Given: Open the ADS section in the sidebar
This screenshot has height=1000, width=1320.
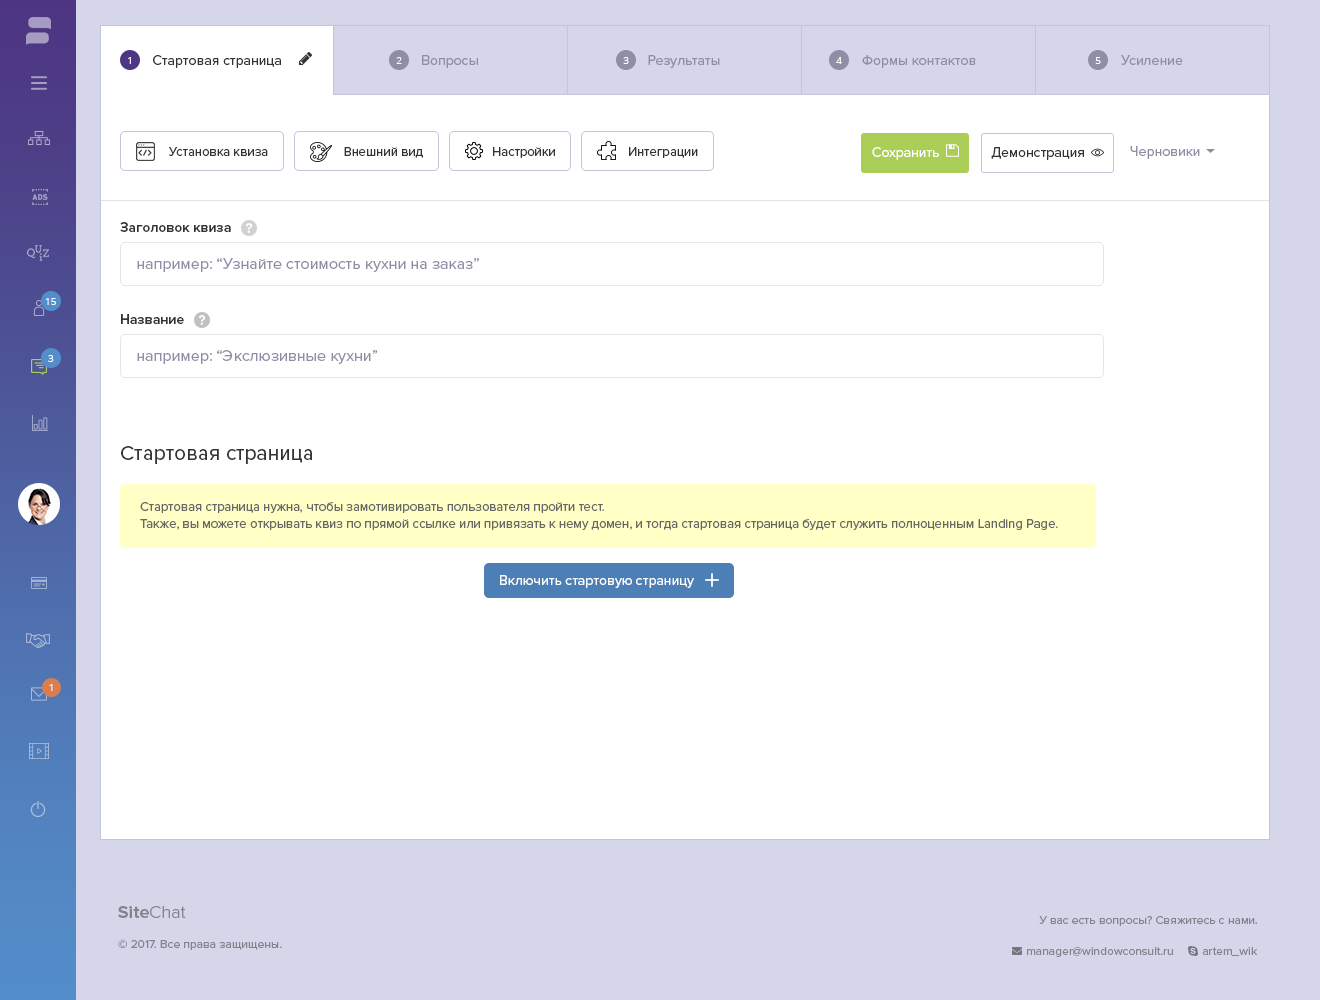Looking at the screenshot, I should [39, 196].
